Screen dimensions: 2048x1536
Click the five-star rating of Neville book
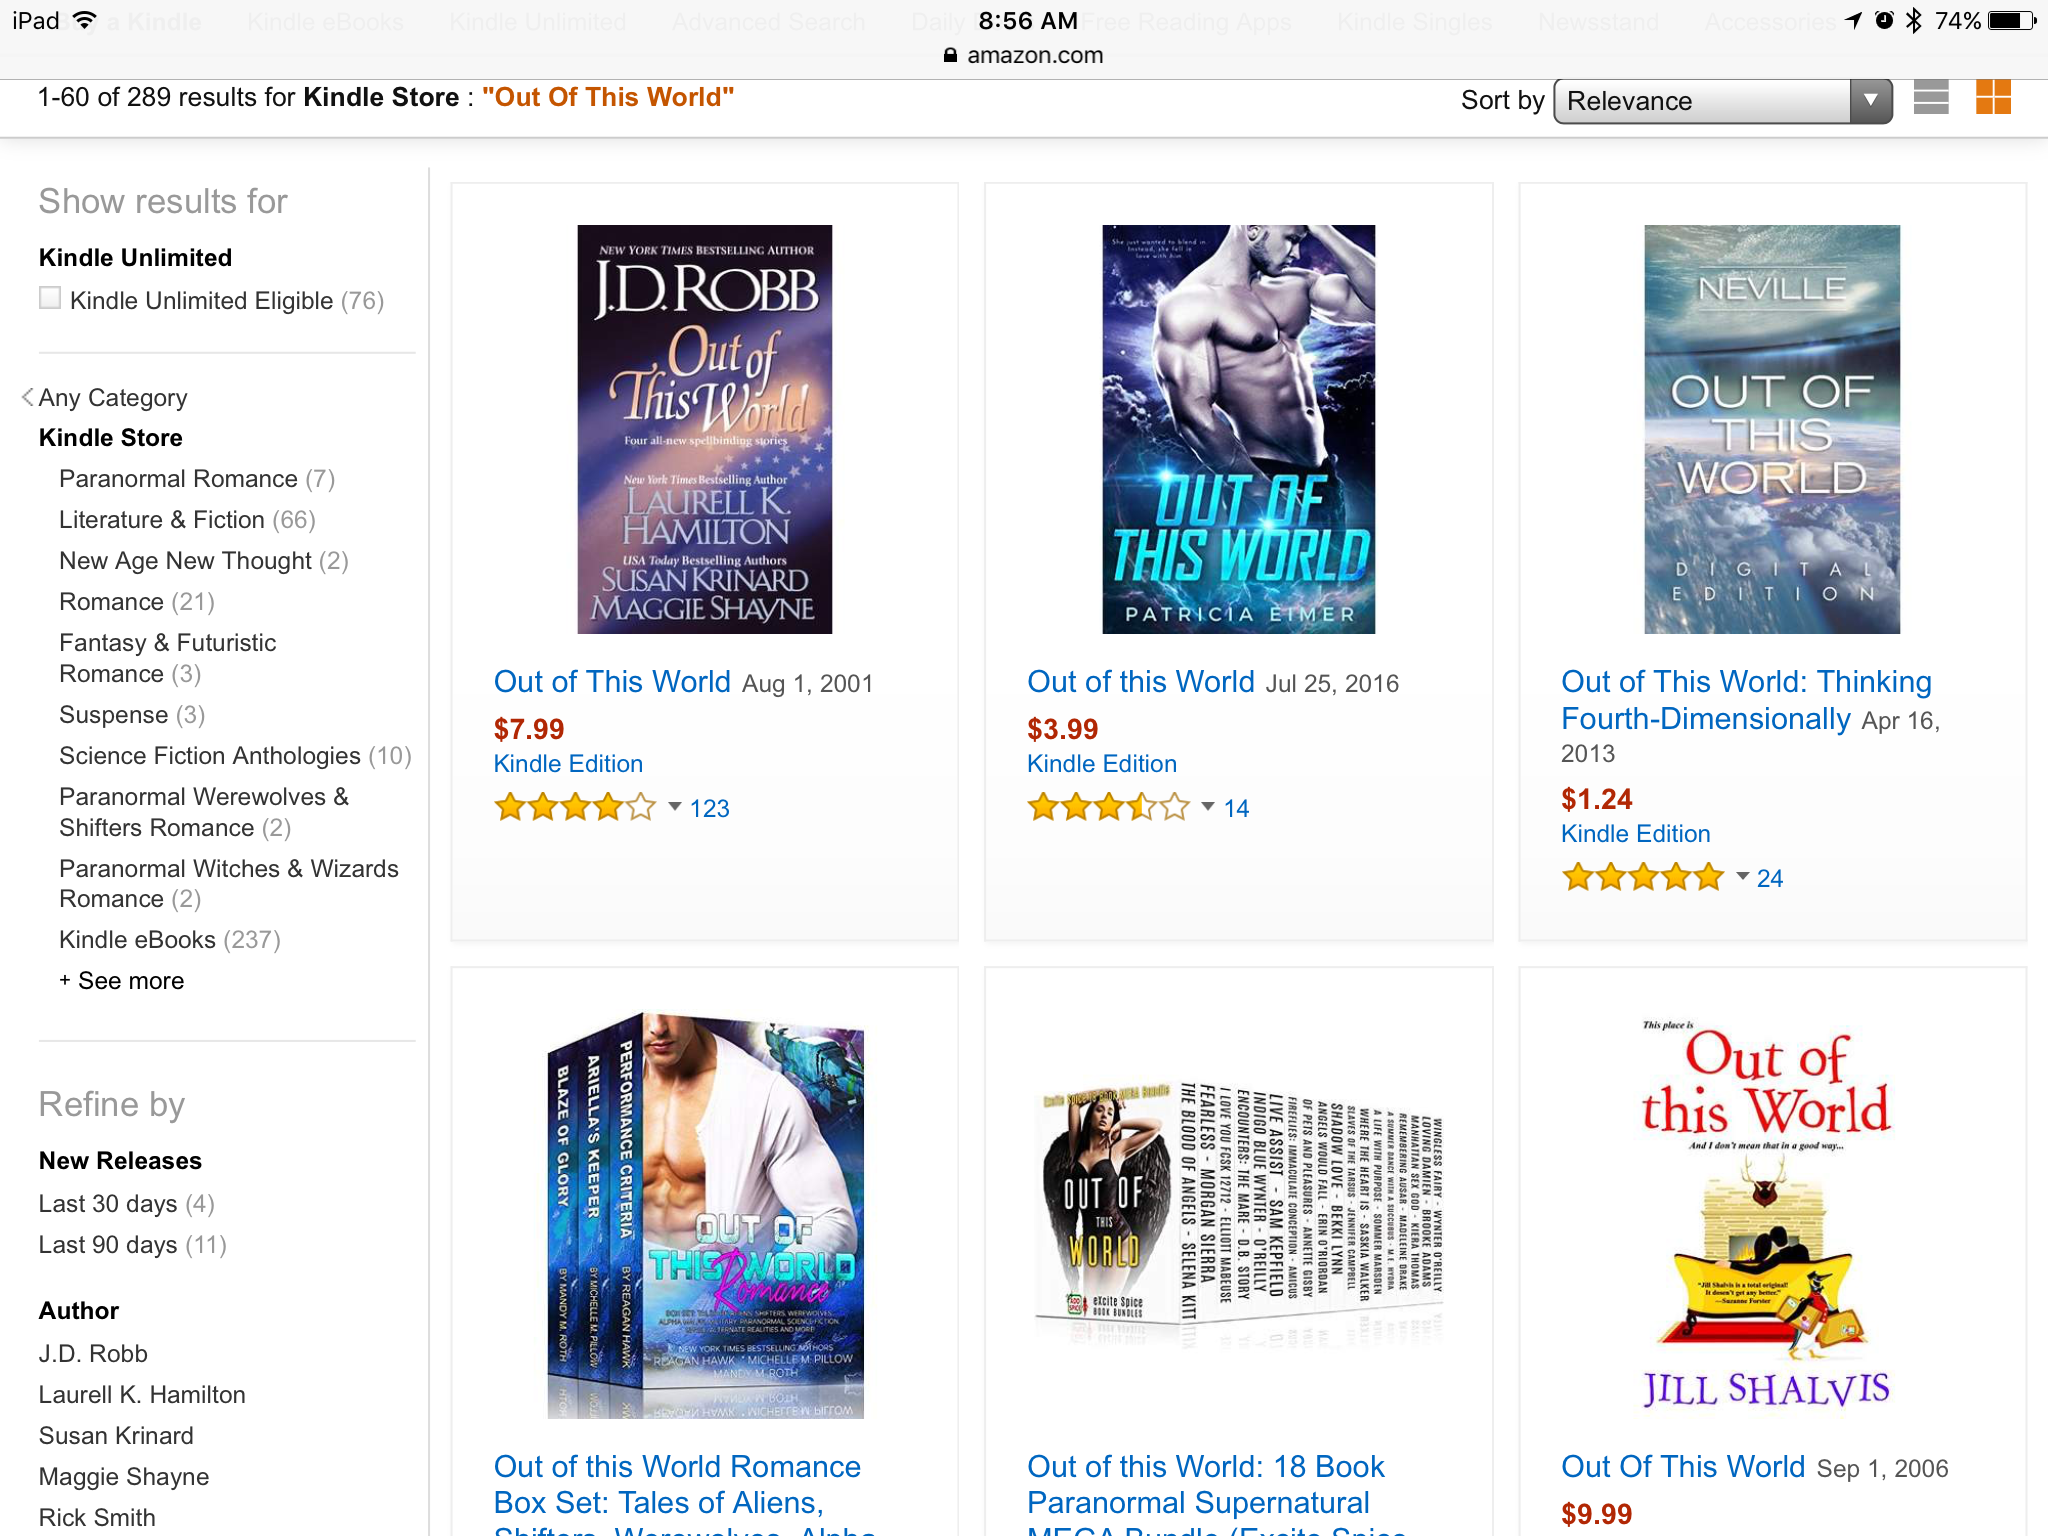pos(1643,877)
